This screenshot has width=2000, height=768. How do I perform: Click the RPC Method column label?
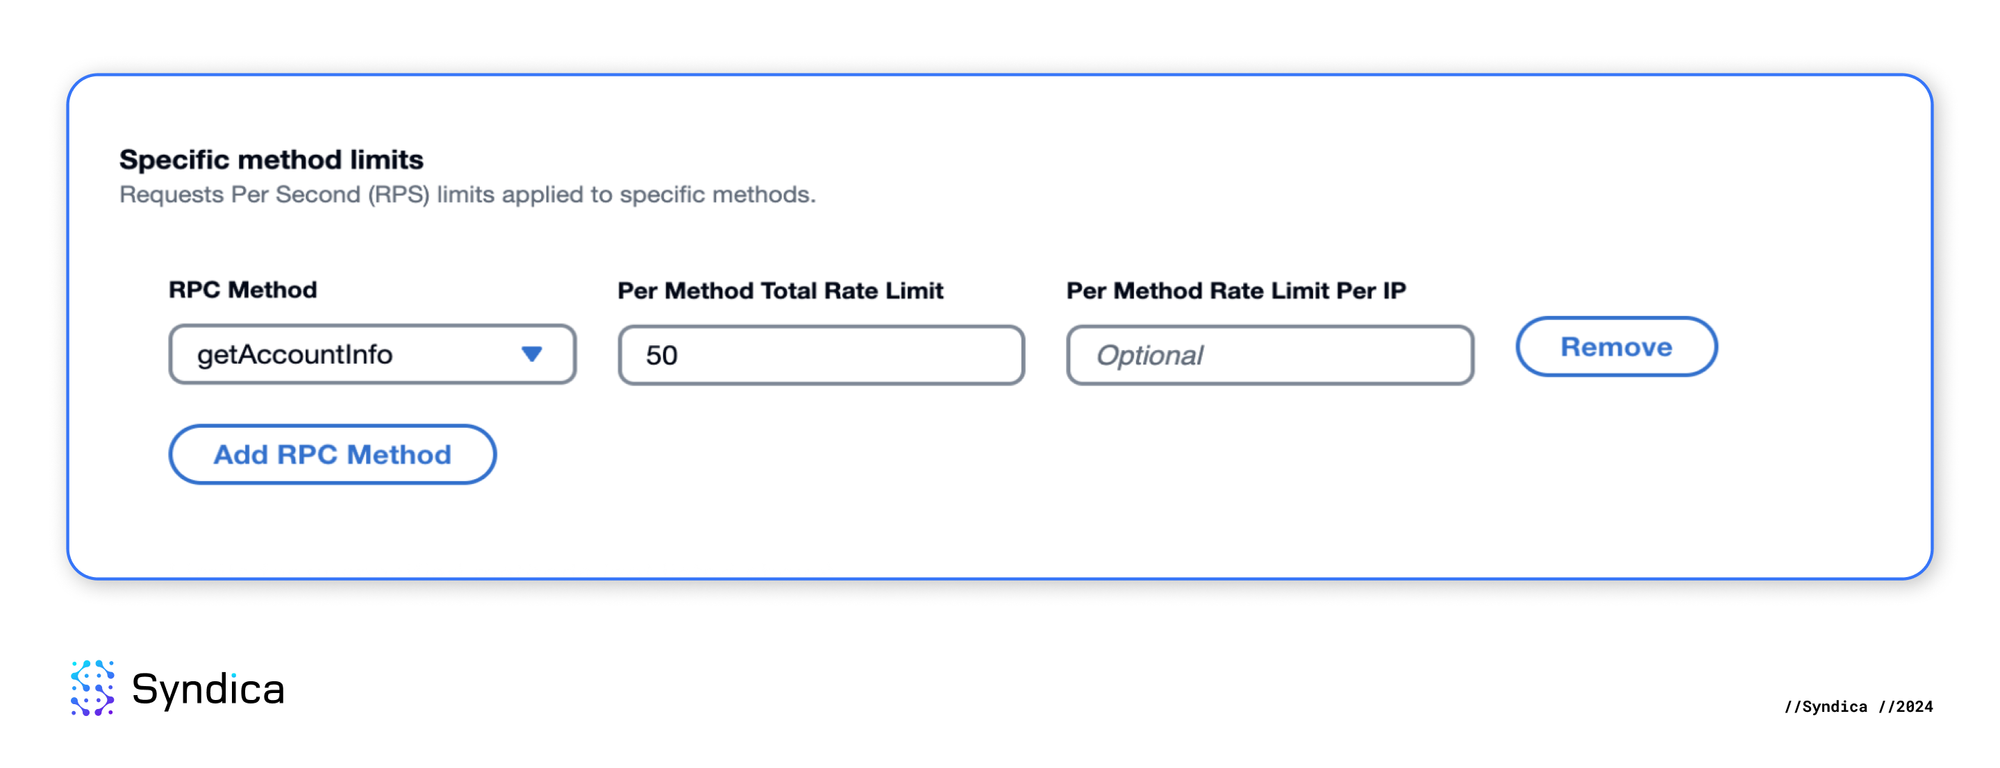coord(243,290)
